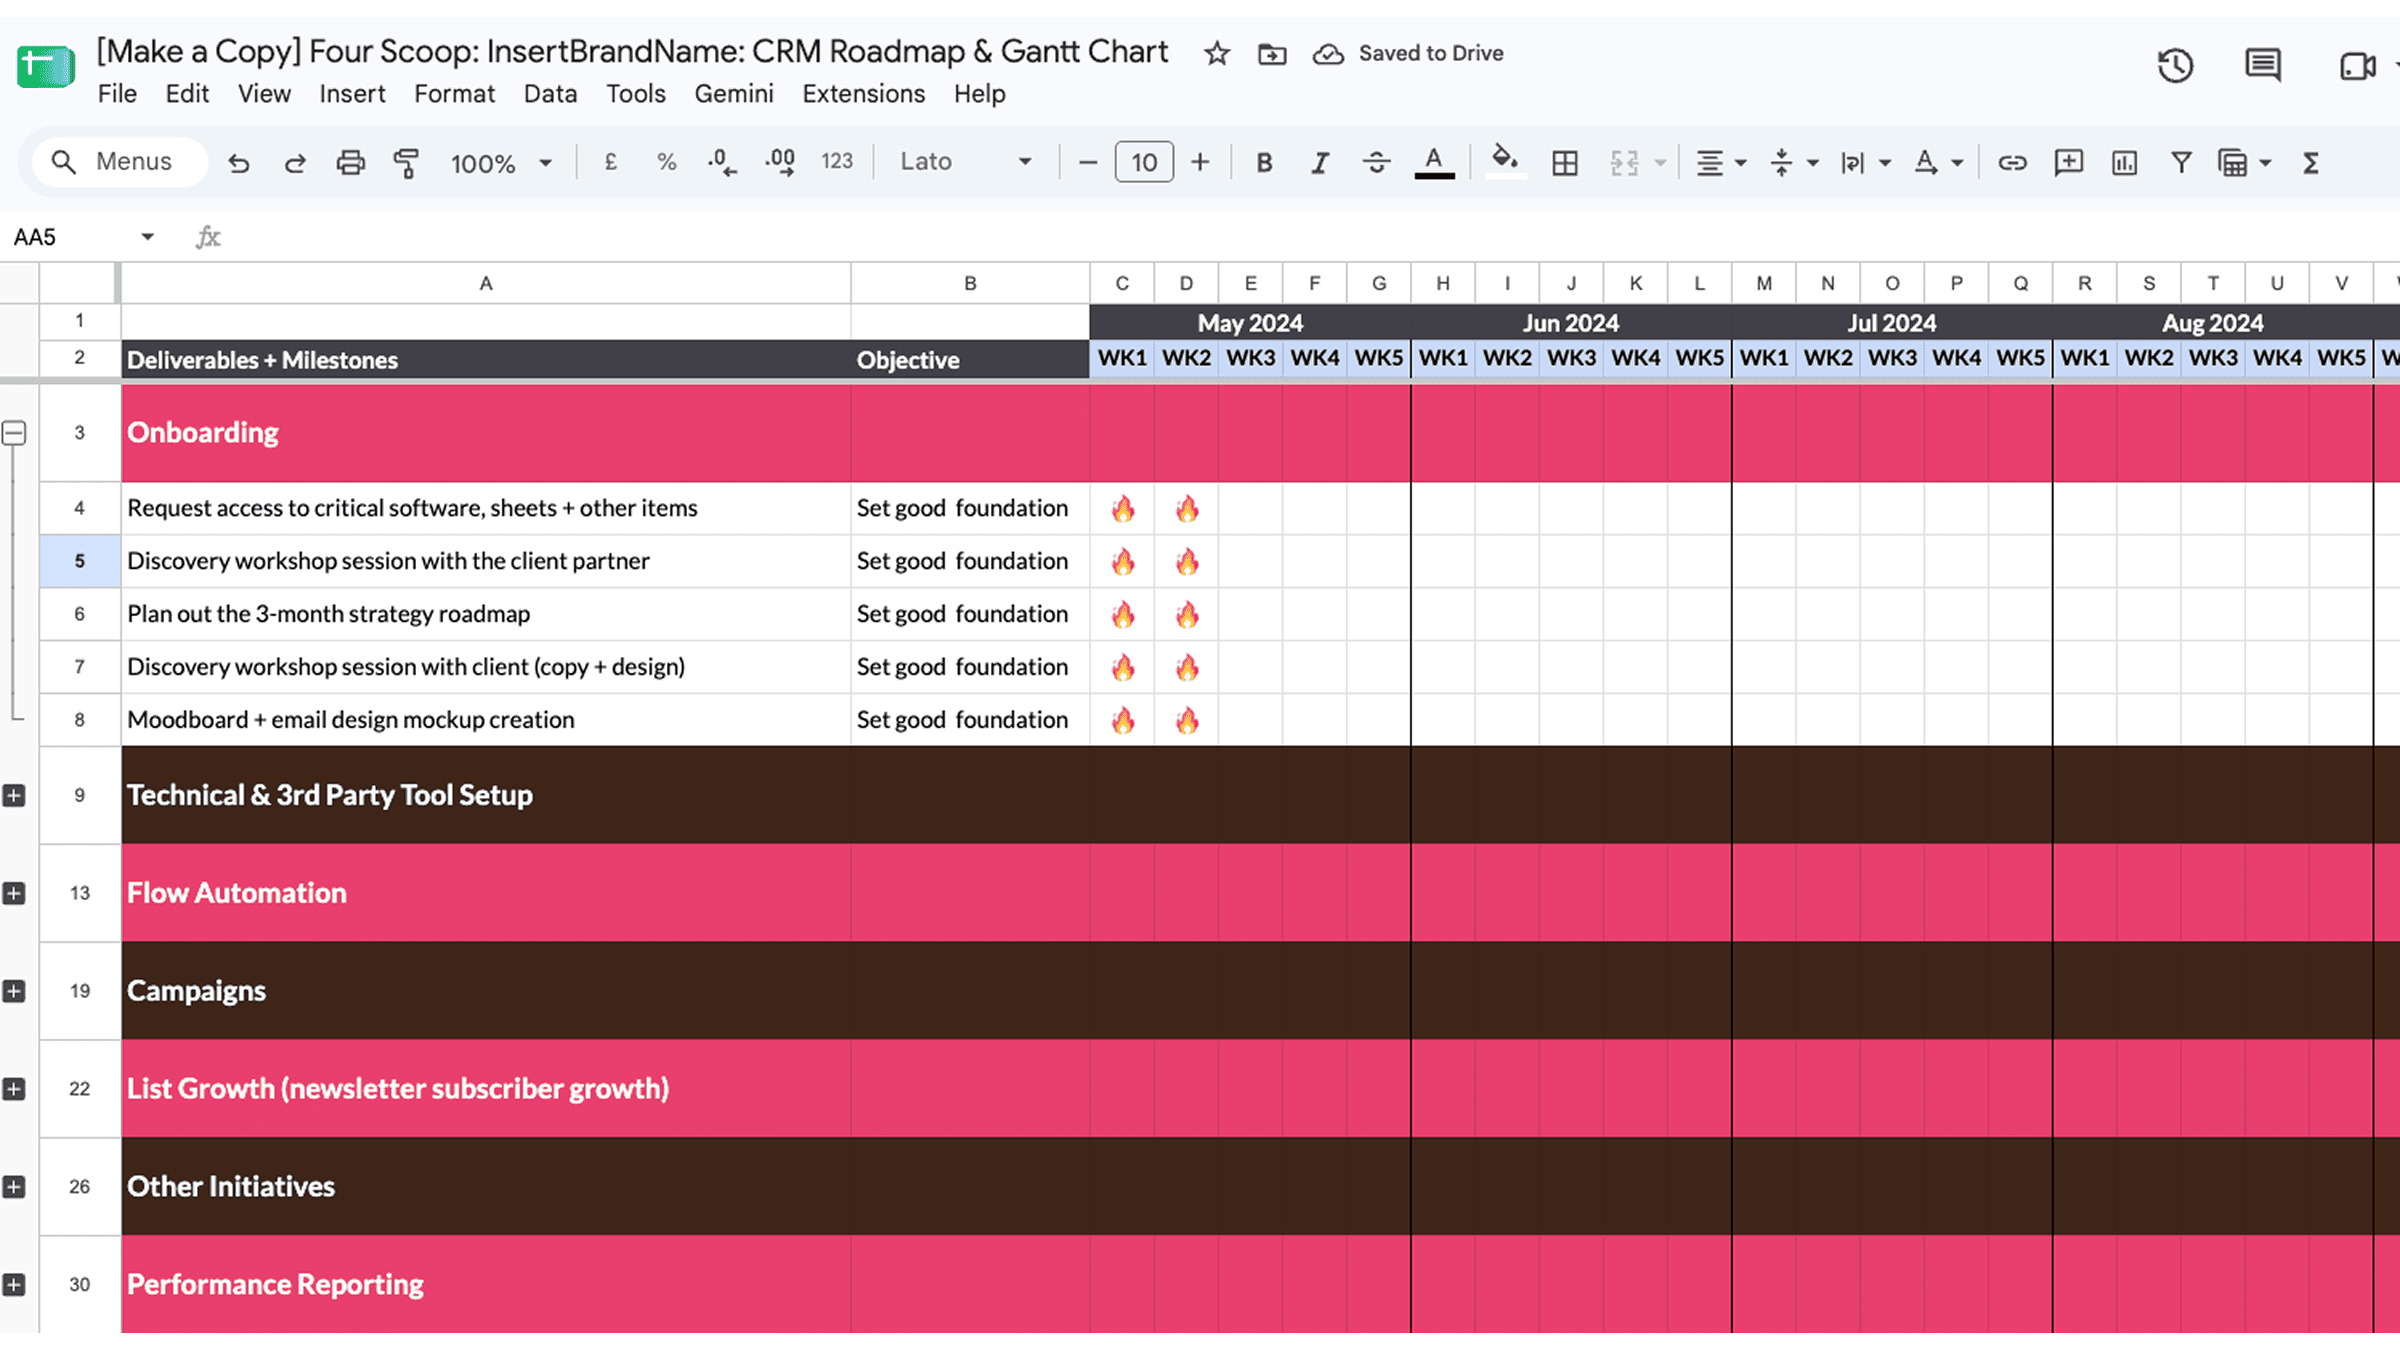The width and height of the screenshot is (2400, 1350).
Task: Expand the Performance Reporting group
Action: tap(14, 1285)
